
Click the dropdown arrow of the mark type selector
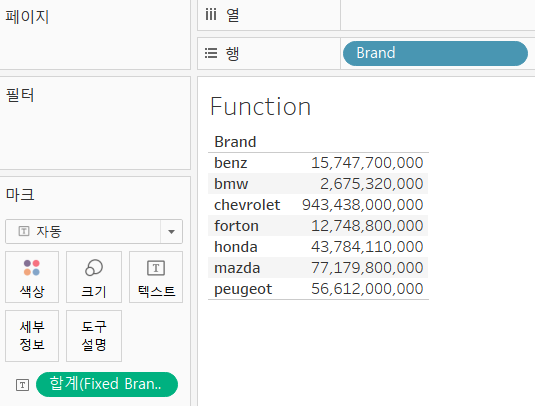pos(171,232)
